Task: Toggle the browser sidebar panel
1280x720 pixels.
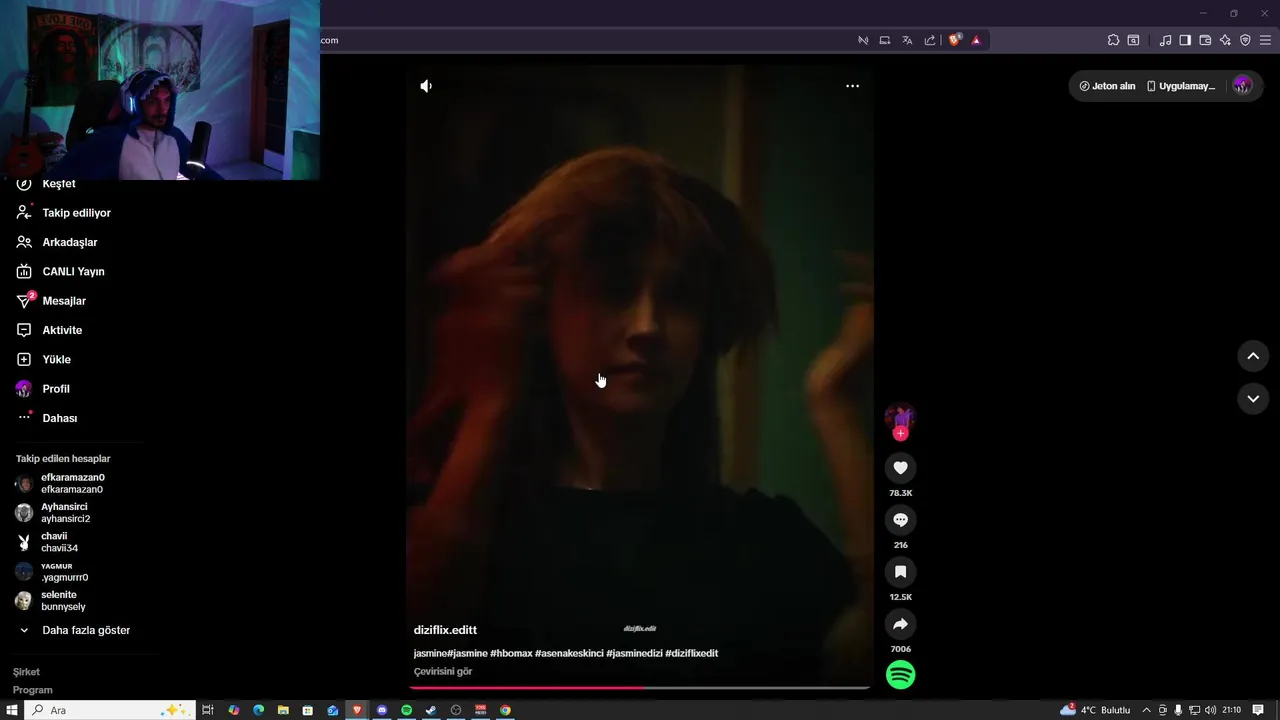Action: (x=1185, y=40)
